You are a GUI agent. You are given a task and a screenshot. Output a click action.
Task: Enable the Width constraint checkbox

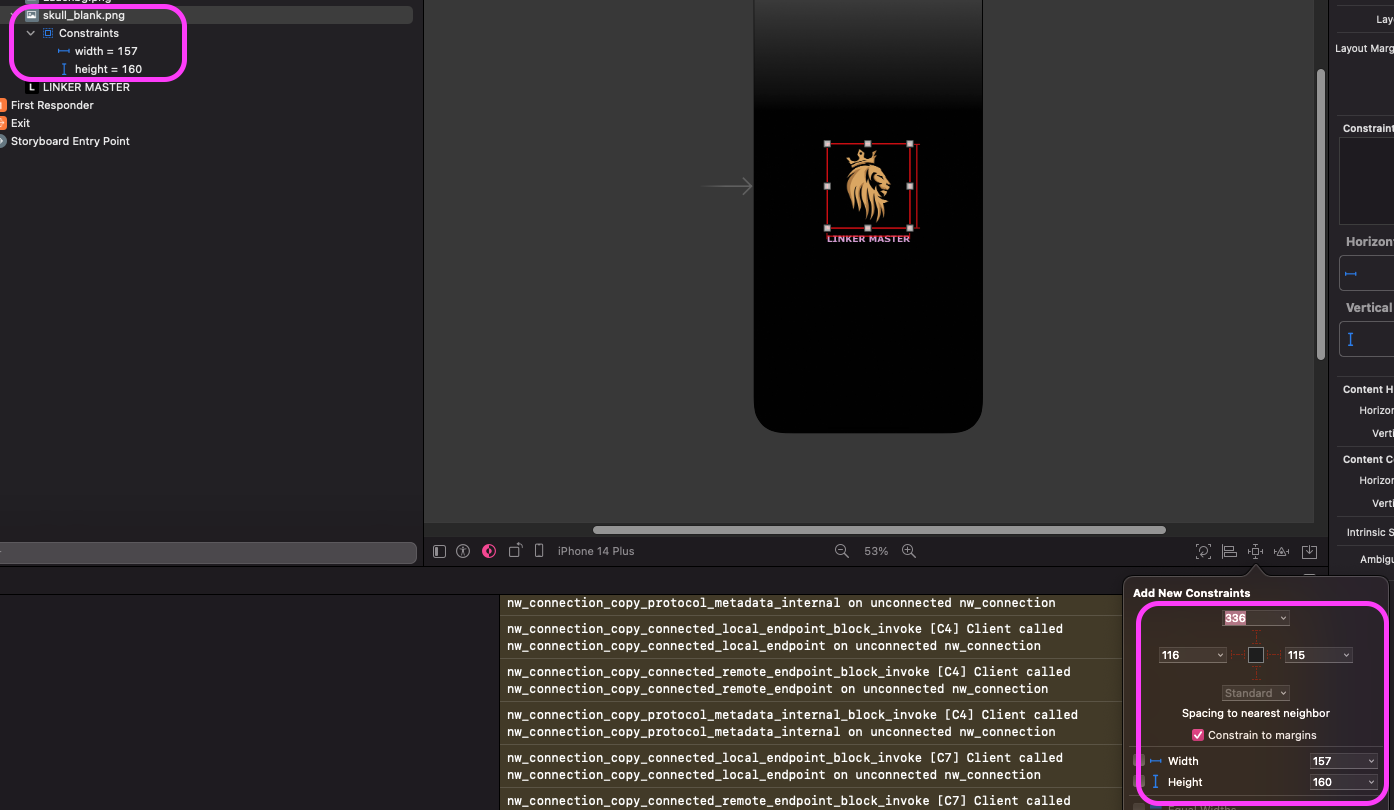point(1139,761)
